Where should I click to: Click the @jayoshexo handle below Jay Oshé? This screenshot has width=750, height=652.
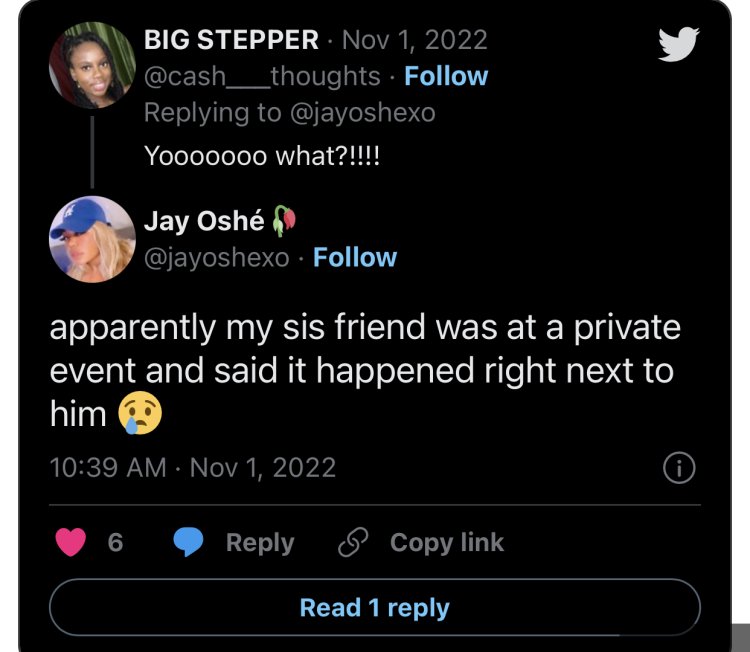217,257
